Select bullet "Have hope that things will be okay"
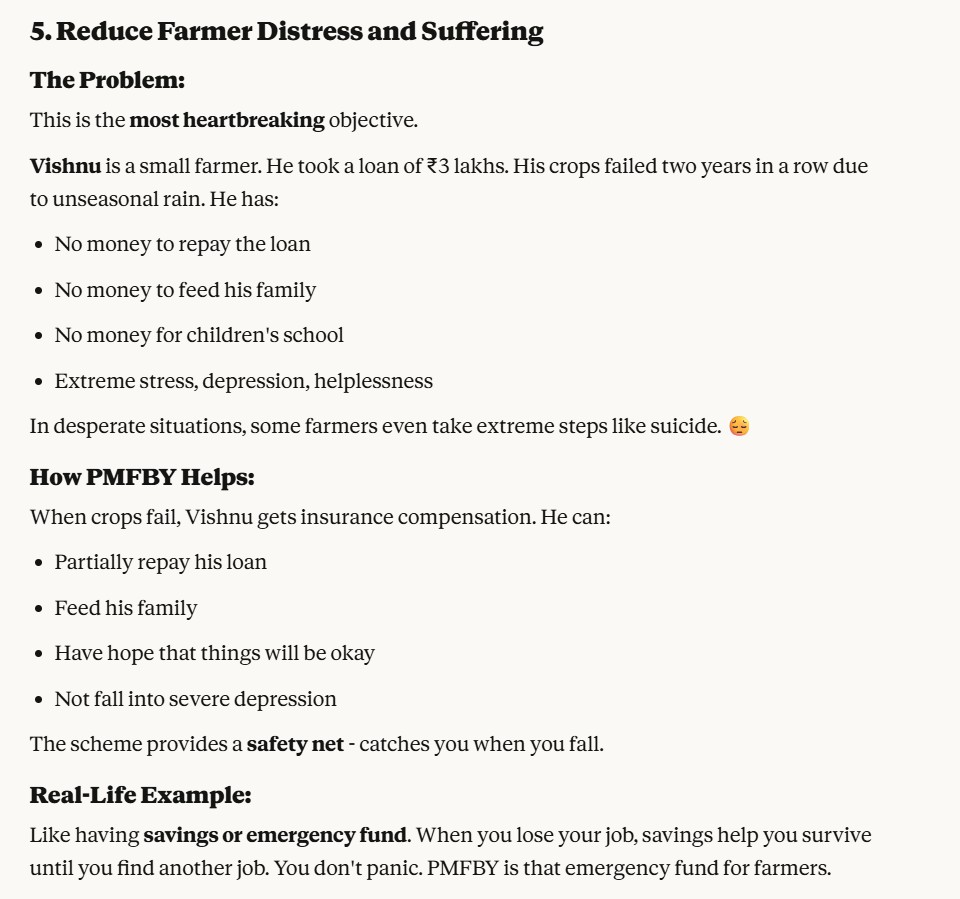960x899 pixels. [x=214, y=653]
